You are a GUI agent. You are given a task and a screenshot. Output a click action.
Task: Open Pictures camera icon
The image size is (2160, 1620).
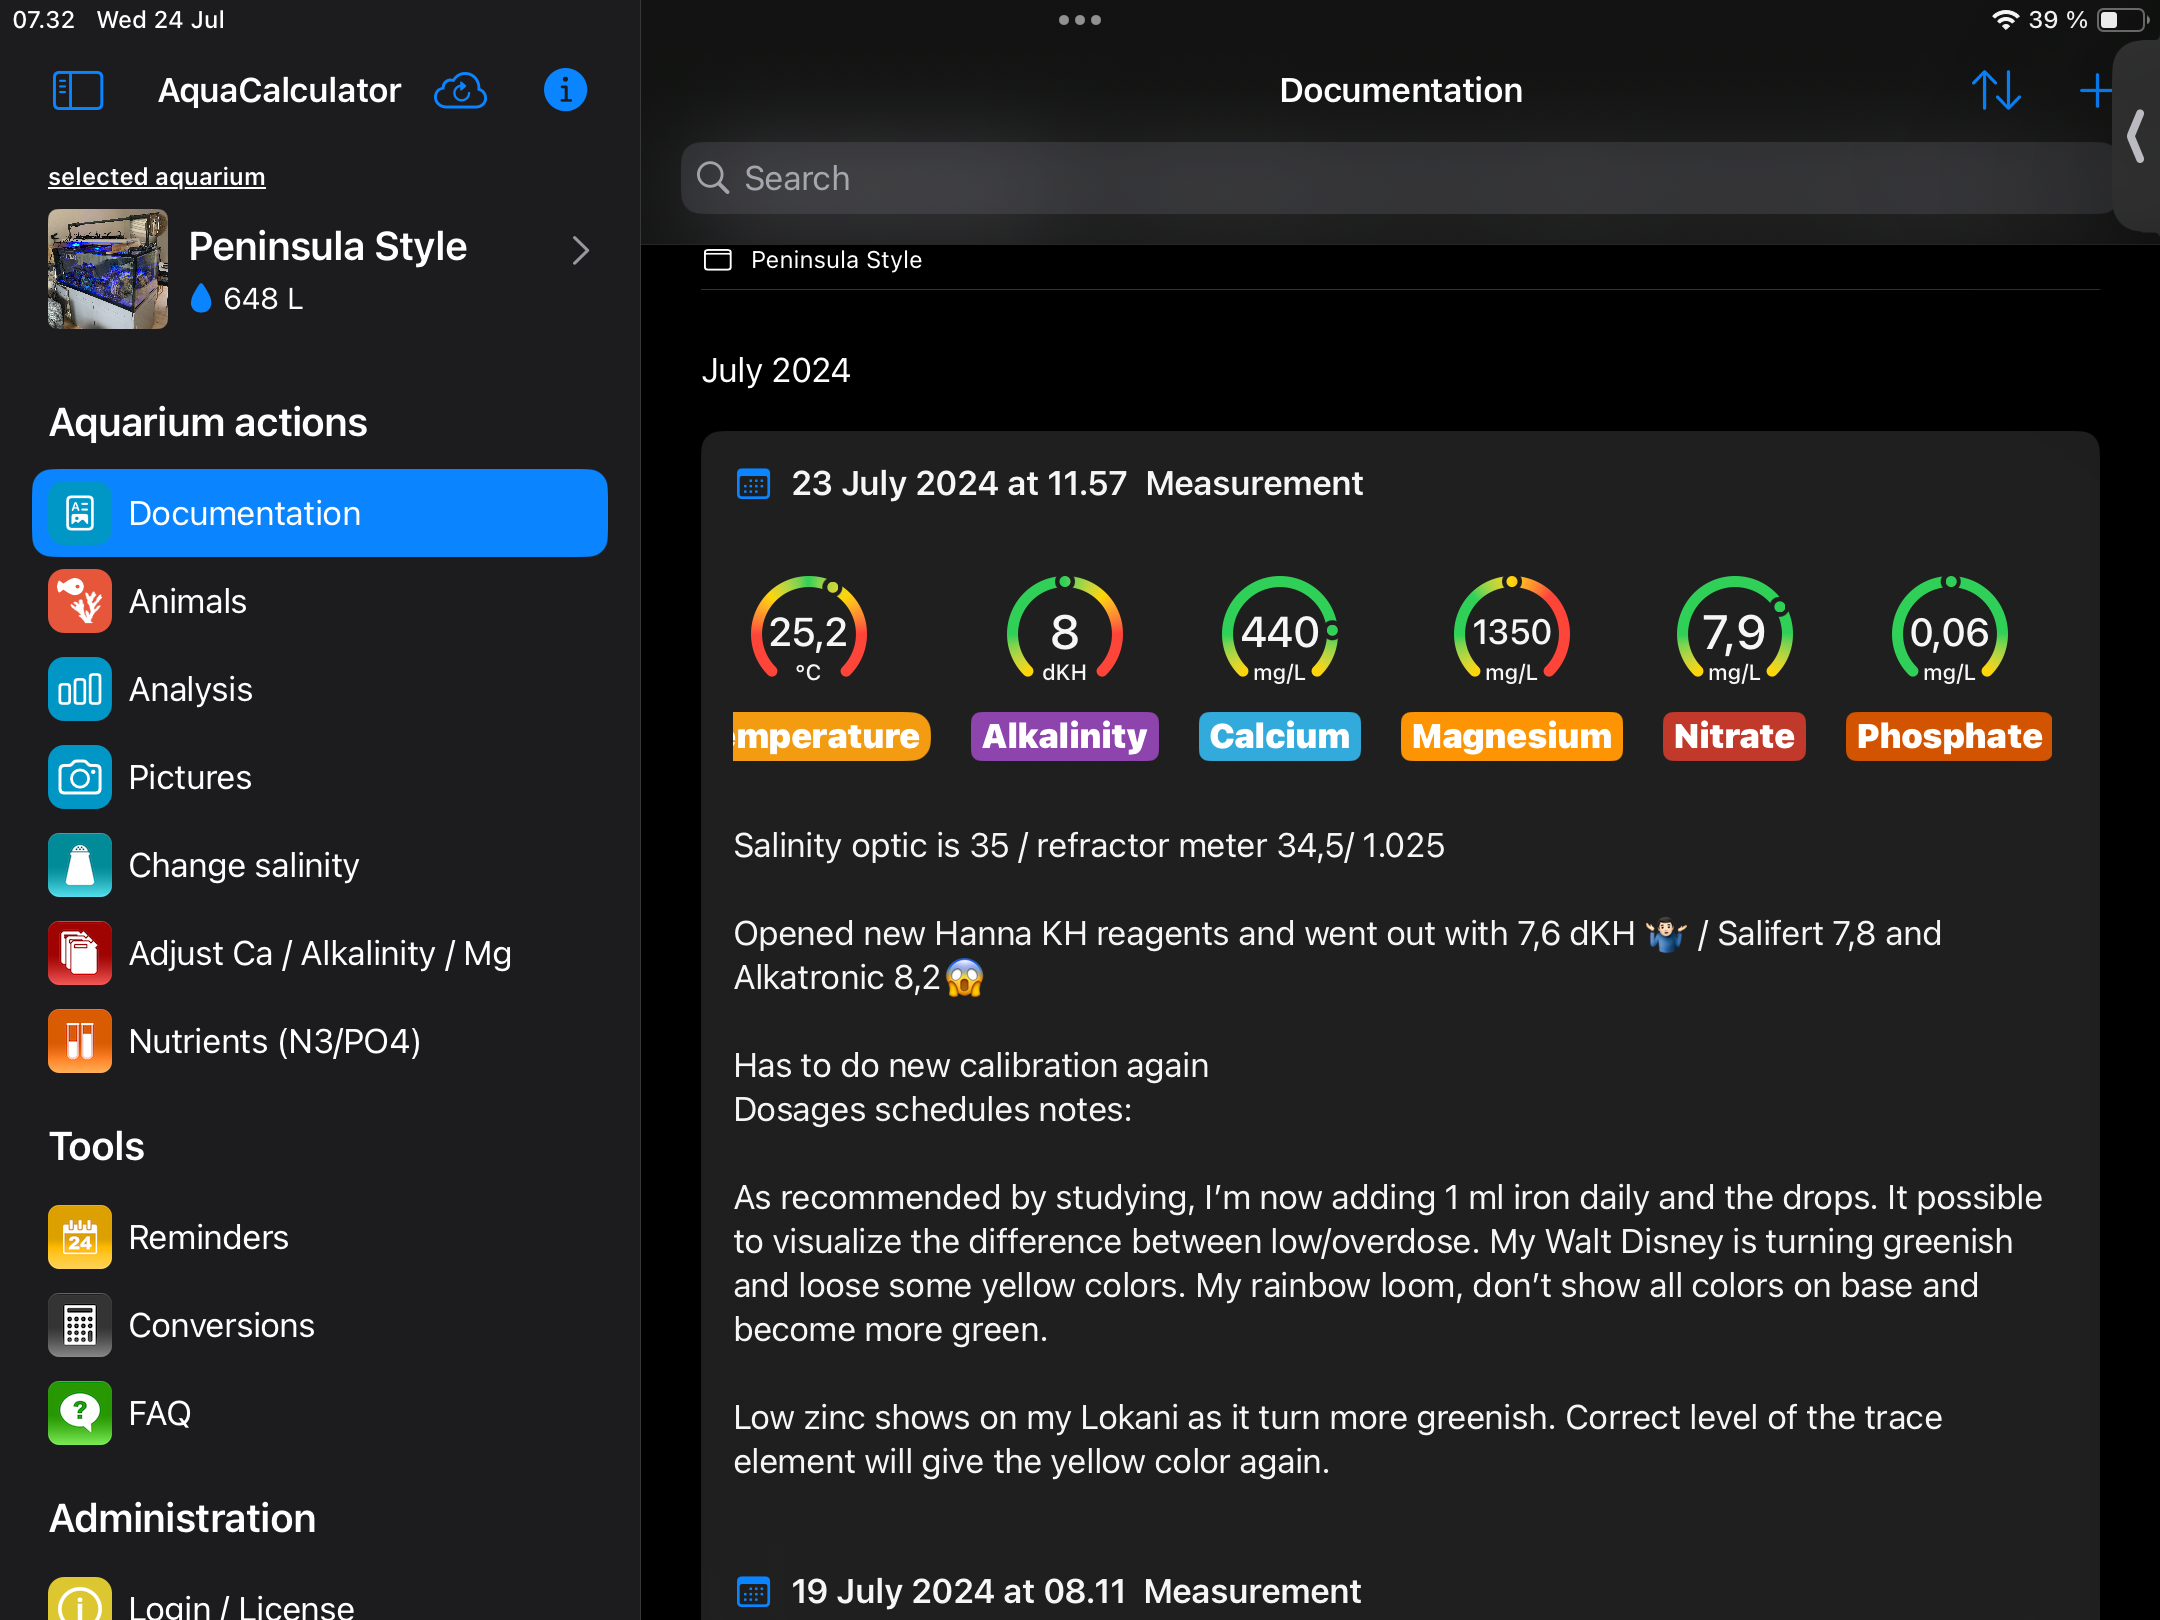(80, 777)
